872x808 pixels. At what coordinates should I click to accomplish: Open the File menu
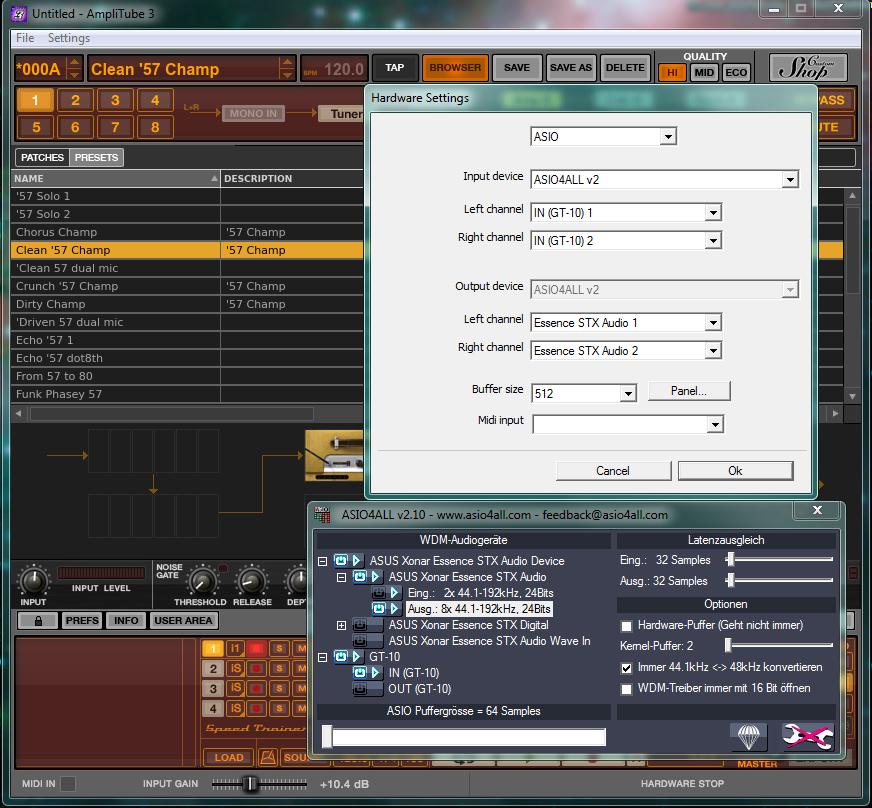point(25,38)
